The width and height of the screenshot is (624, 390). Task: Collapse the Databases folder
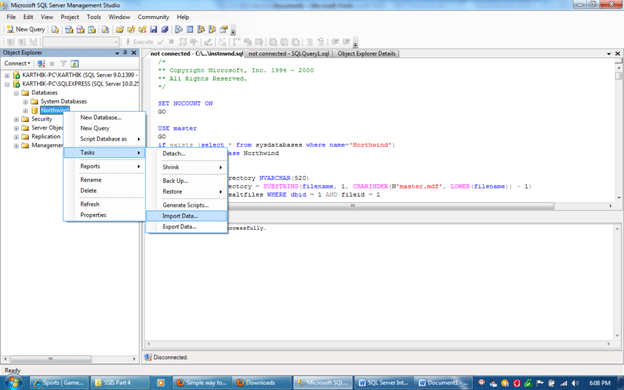tap(16, 93)
